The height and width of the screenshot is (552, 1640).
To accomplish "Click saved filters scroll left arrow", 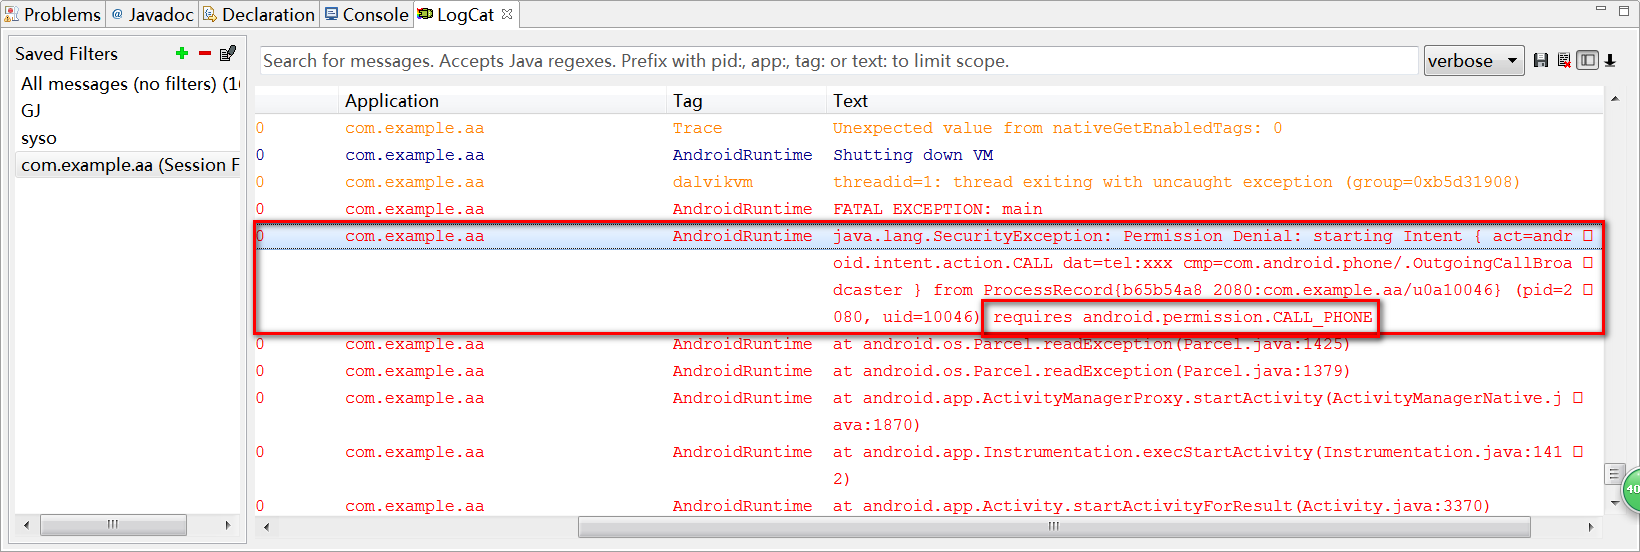I will tap(26, 525).
